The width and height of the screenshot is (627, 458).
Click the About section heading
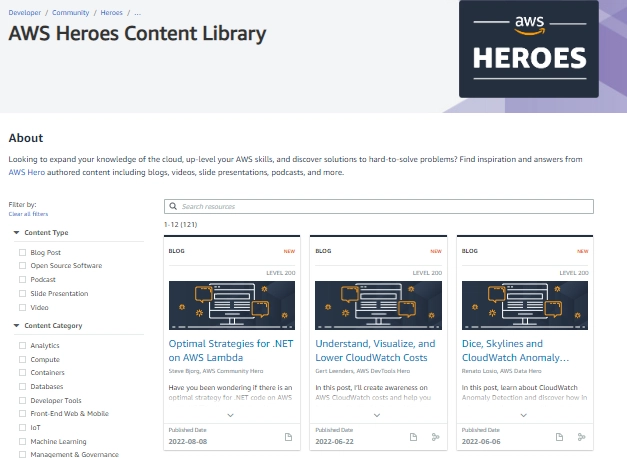tap(26, 138)
